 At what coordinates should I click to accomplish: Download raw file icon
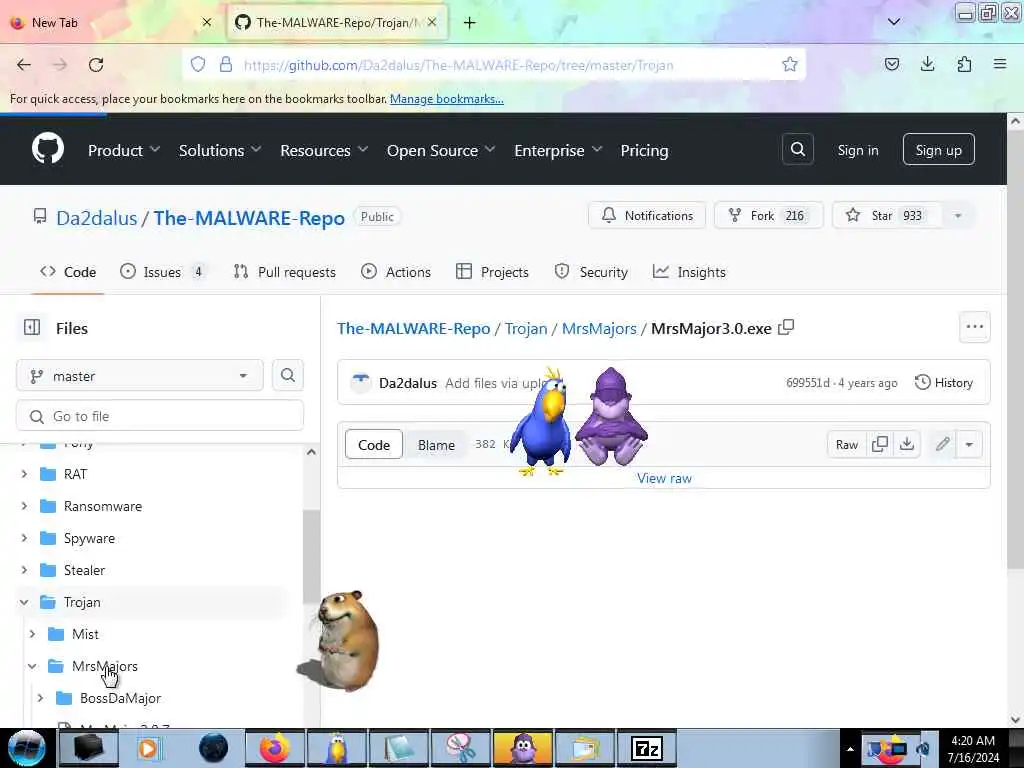(906, 444)
